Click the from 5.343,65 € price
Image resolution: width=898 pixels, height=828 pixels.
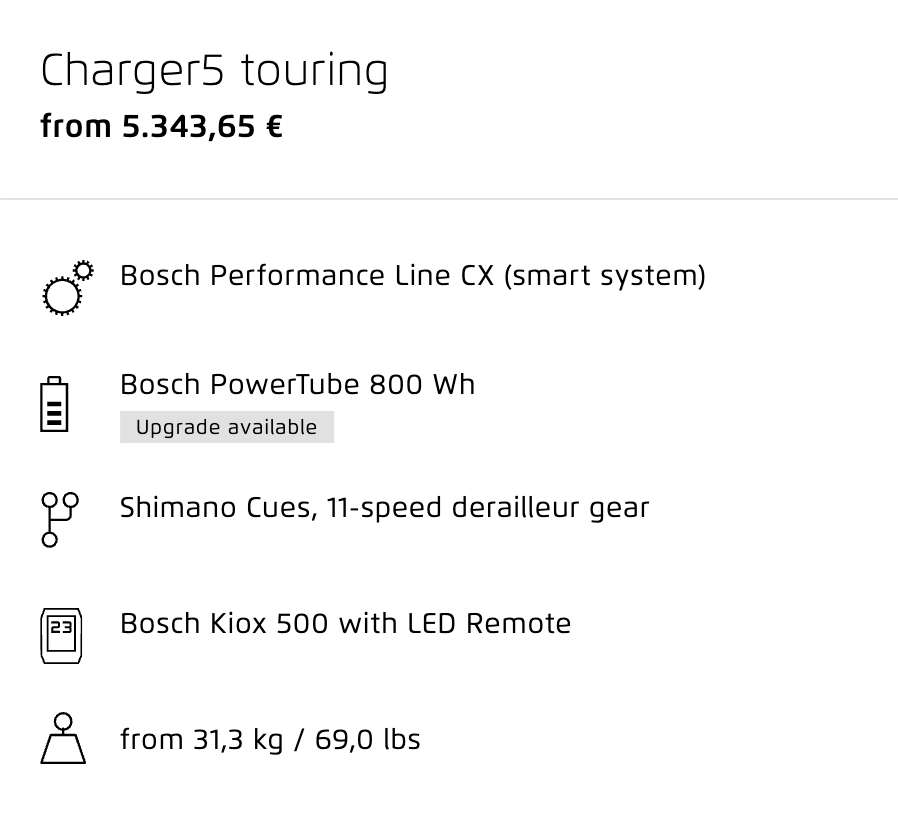(162, 127)
